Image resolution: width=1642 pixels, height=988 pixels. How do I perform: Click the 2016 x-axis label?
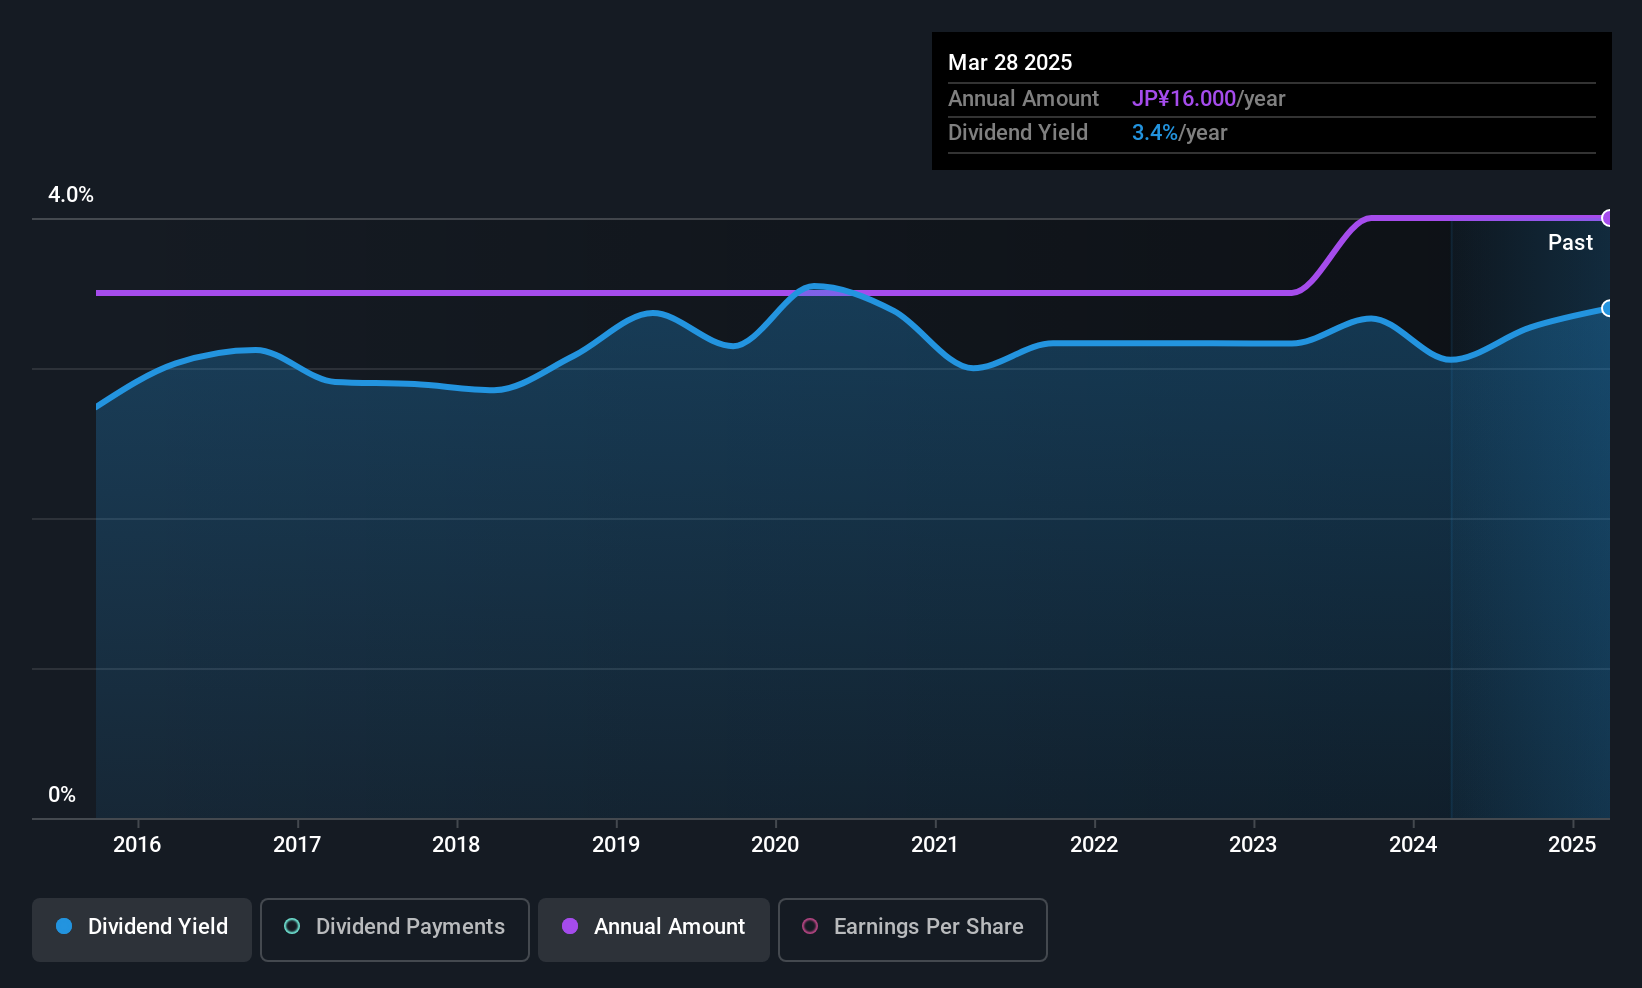click(137, 844)
